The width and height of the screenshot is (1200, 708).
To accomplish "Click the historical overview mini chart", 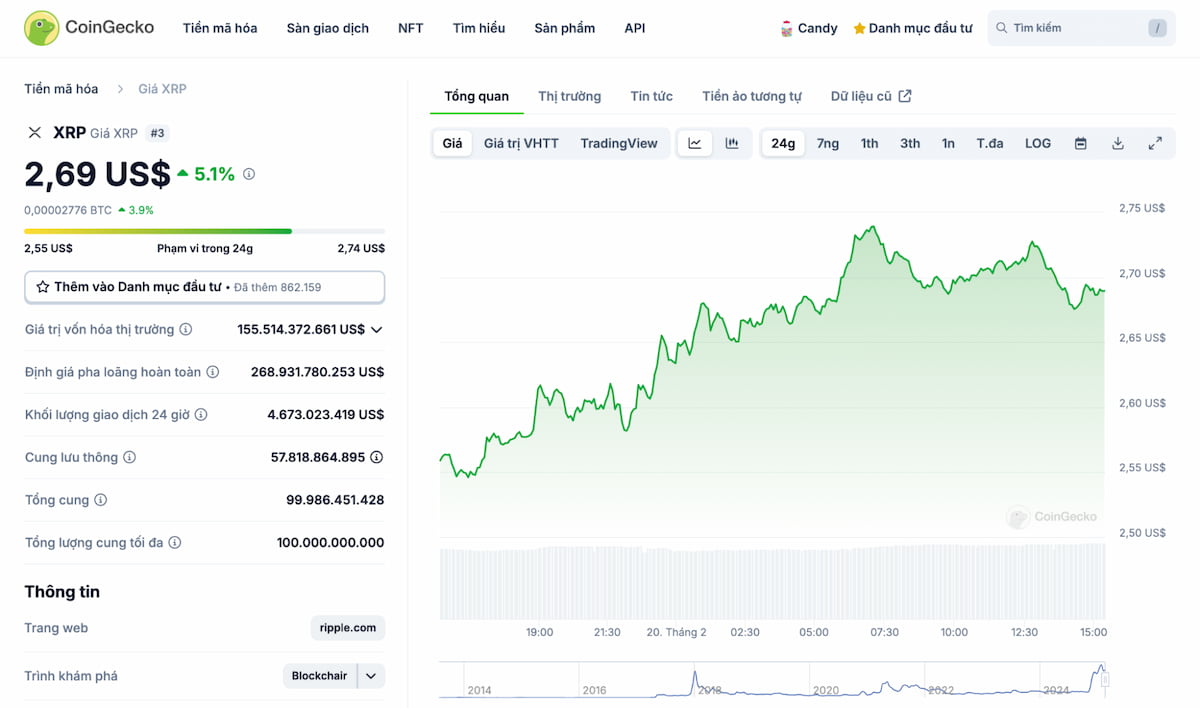I will [x=773, y=680].
